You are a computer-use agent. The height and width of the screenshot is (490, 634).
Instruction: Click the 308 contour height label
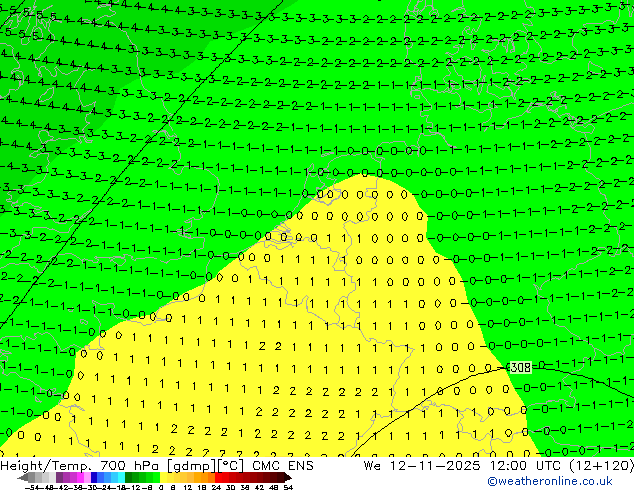pyautogui.click(x=520, y=368)
